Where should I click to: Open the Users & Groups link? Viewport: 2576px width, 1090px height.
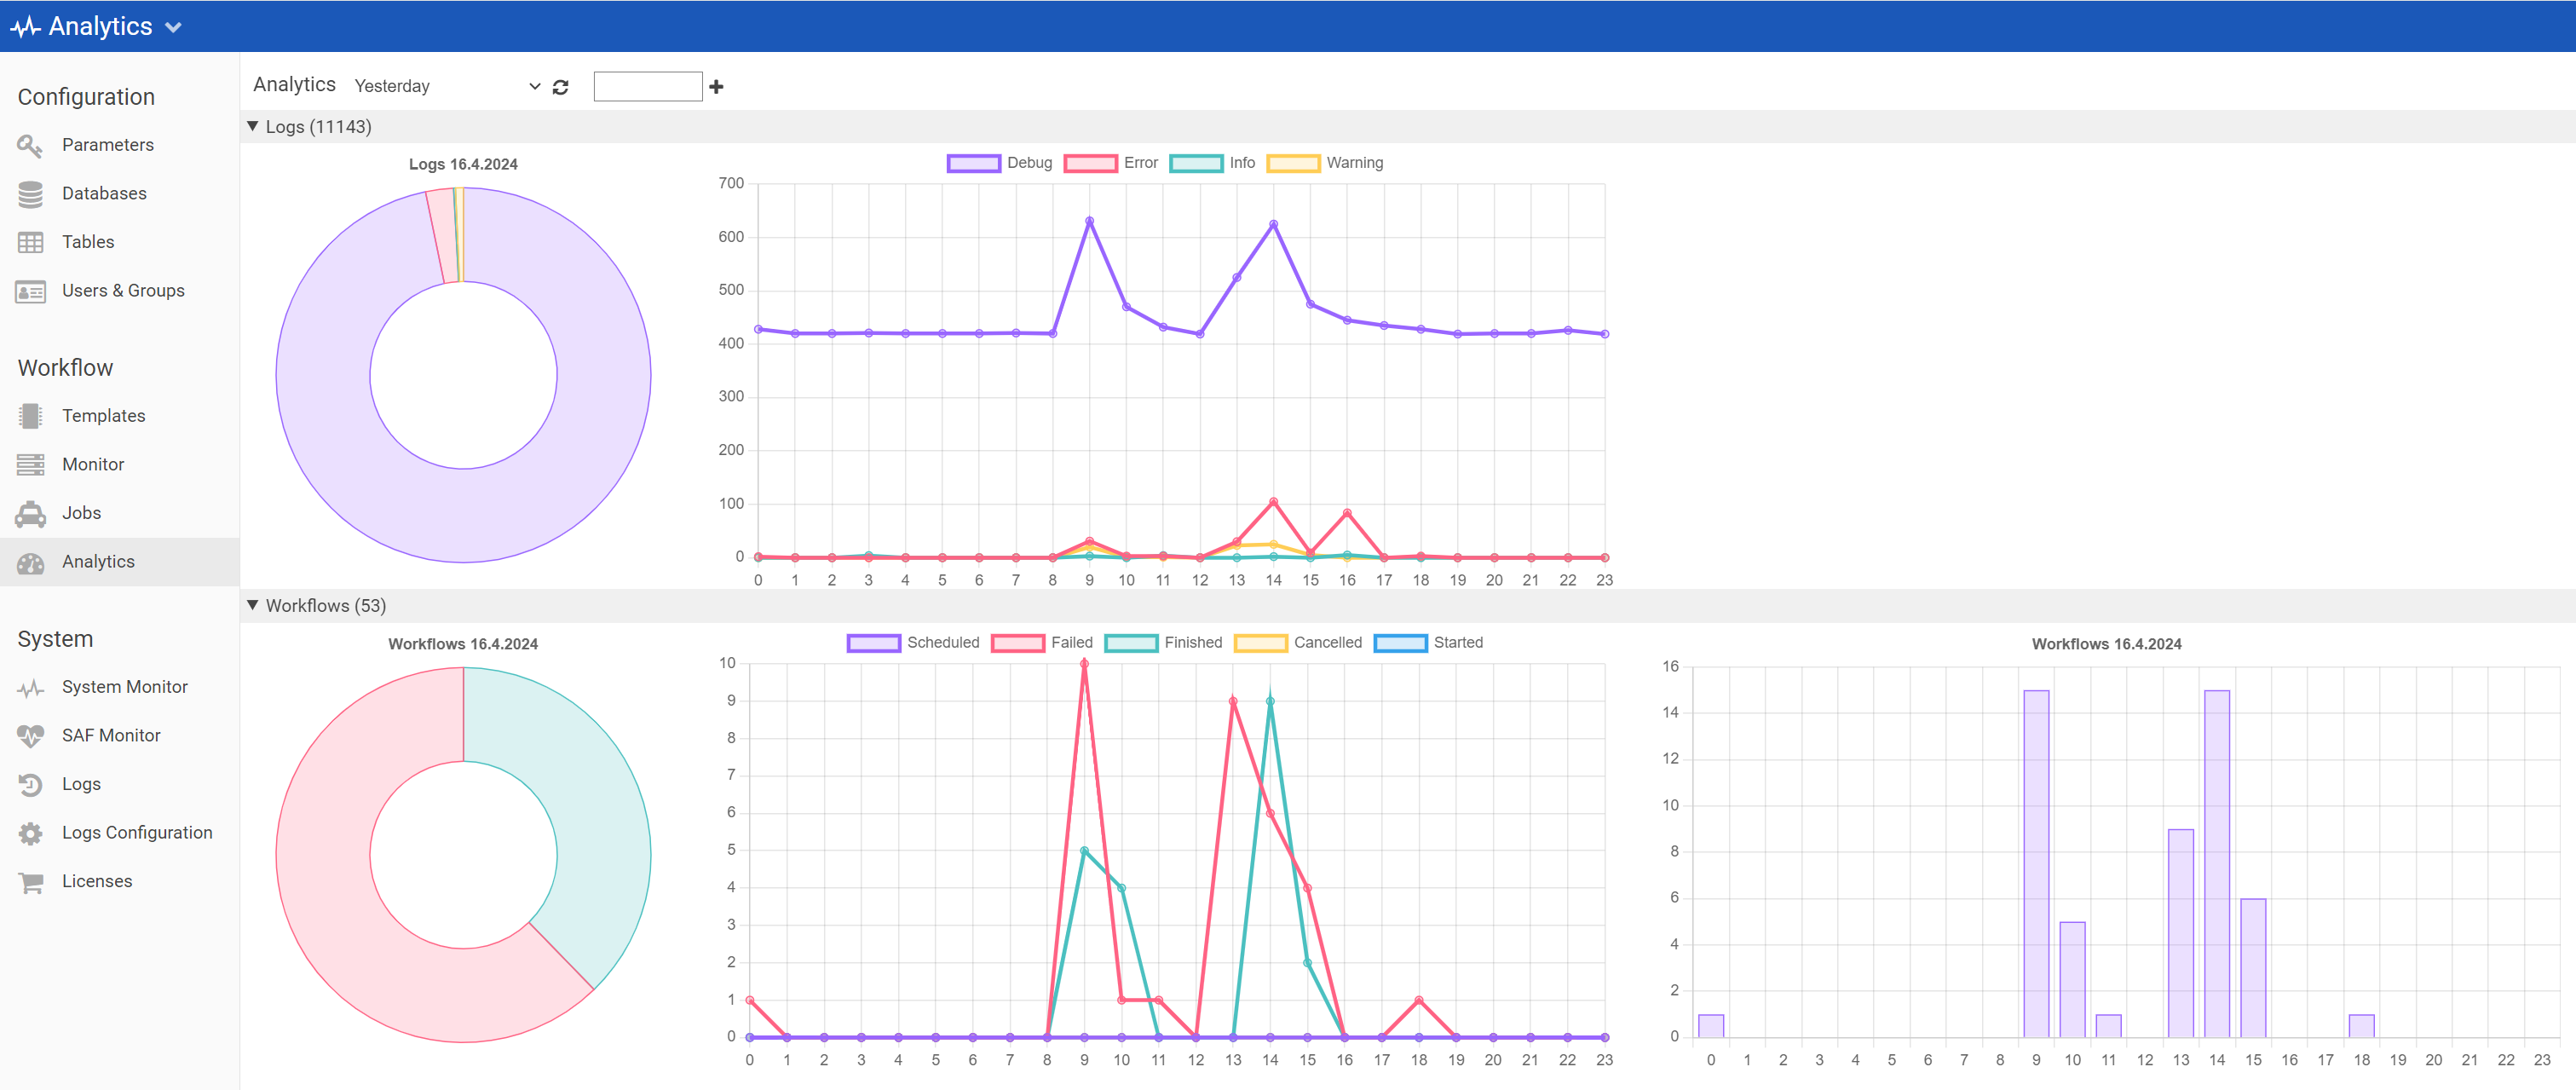123,291
